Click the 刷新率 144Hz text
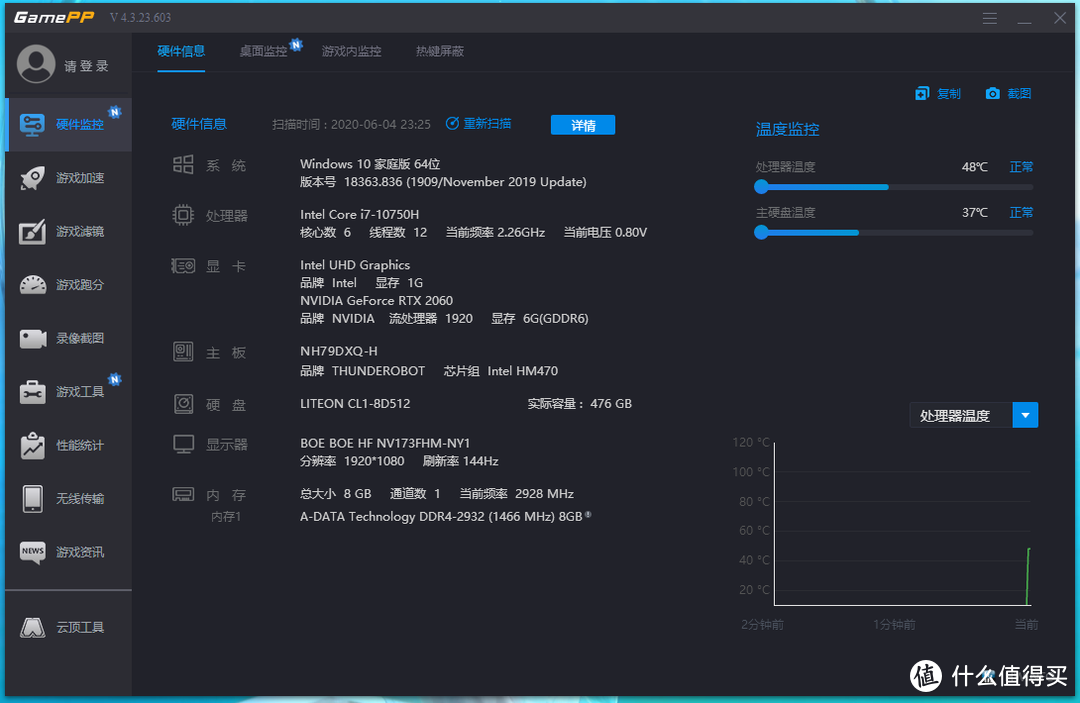 pyautogui.click(x=460, y=461)
